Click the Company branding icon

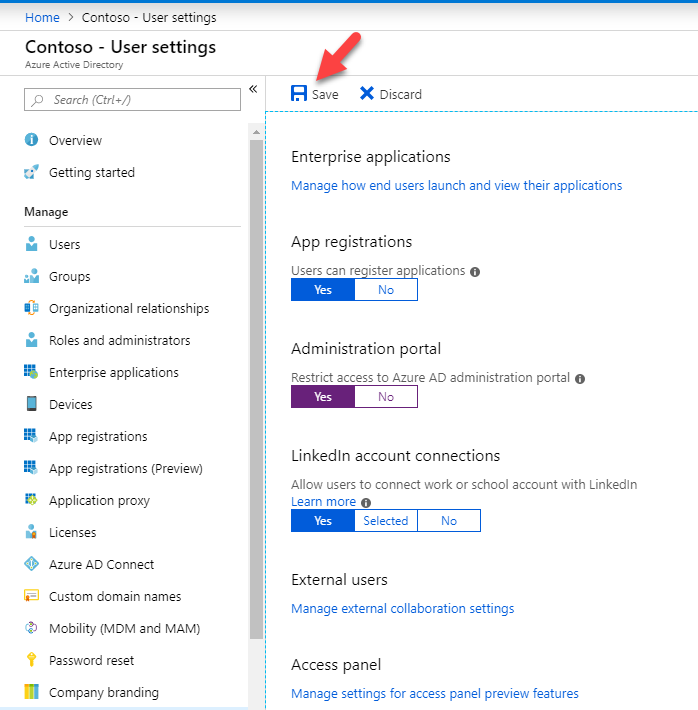point(31,692)
